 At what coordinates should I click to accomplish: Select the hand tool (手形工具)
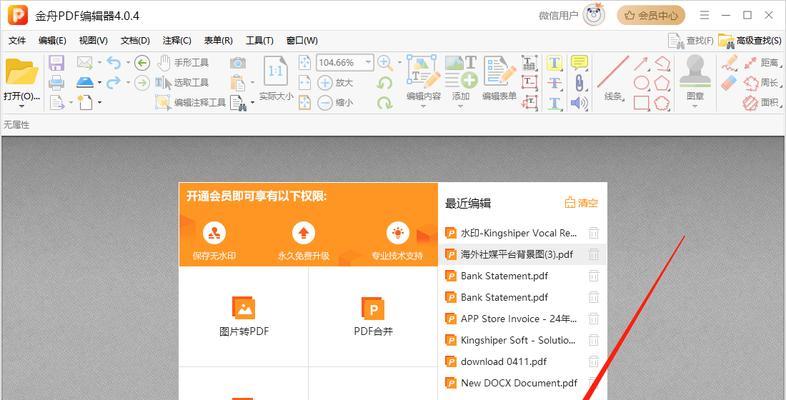click(x=182, y=63)
